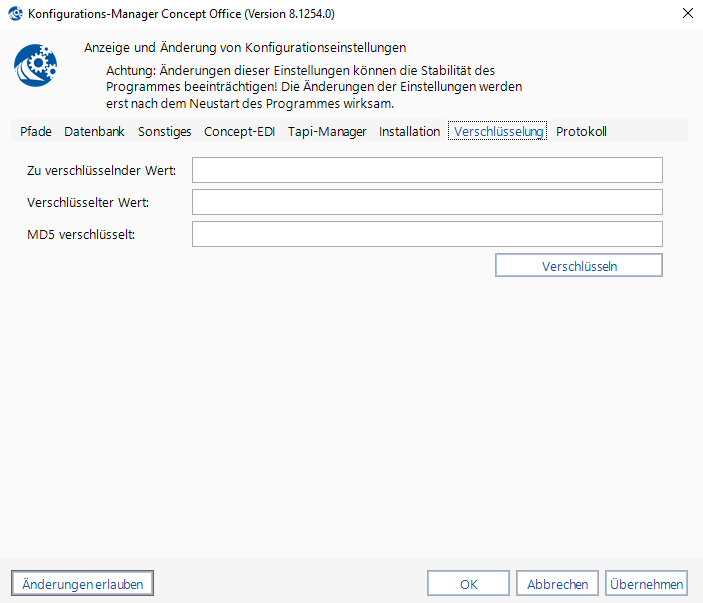The width and height of the screenshot is (703, 603).
Task: Go to the Concept-EDI tab
Action: pos(239,131)
